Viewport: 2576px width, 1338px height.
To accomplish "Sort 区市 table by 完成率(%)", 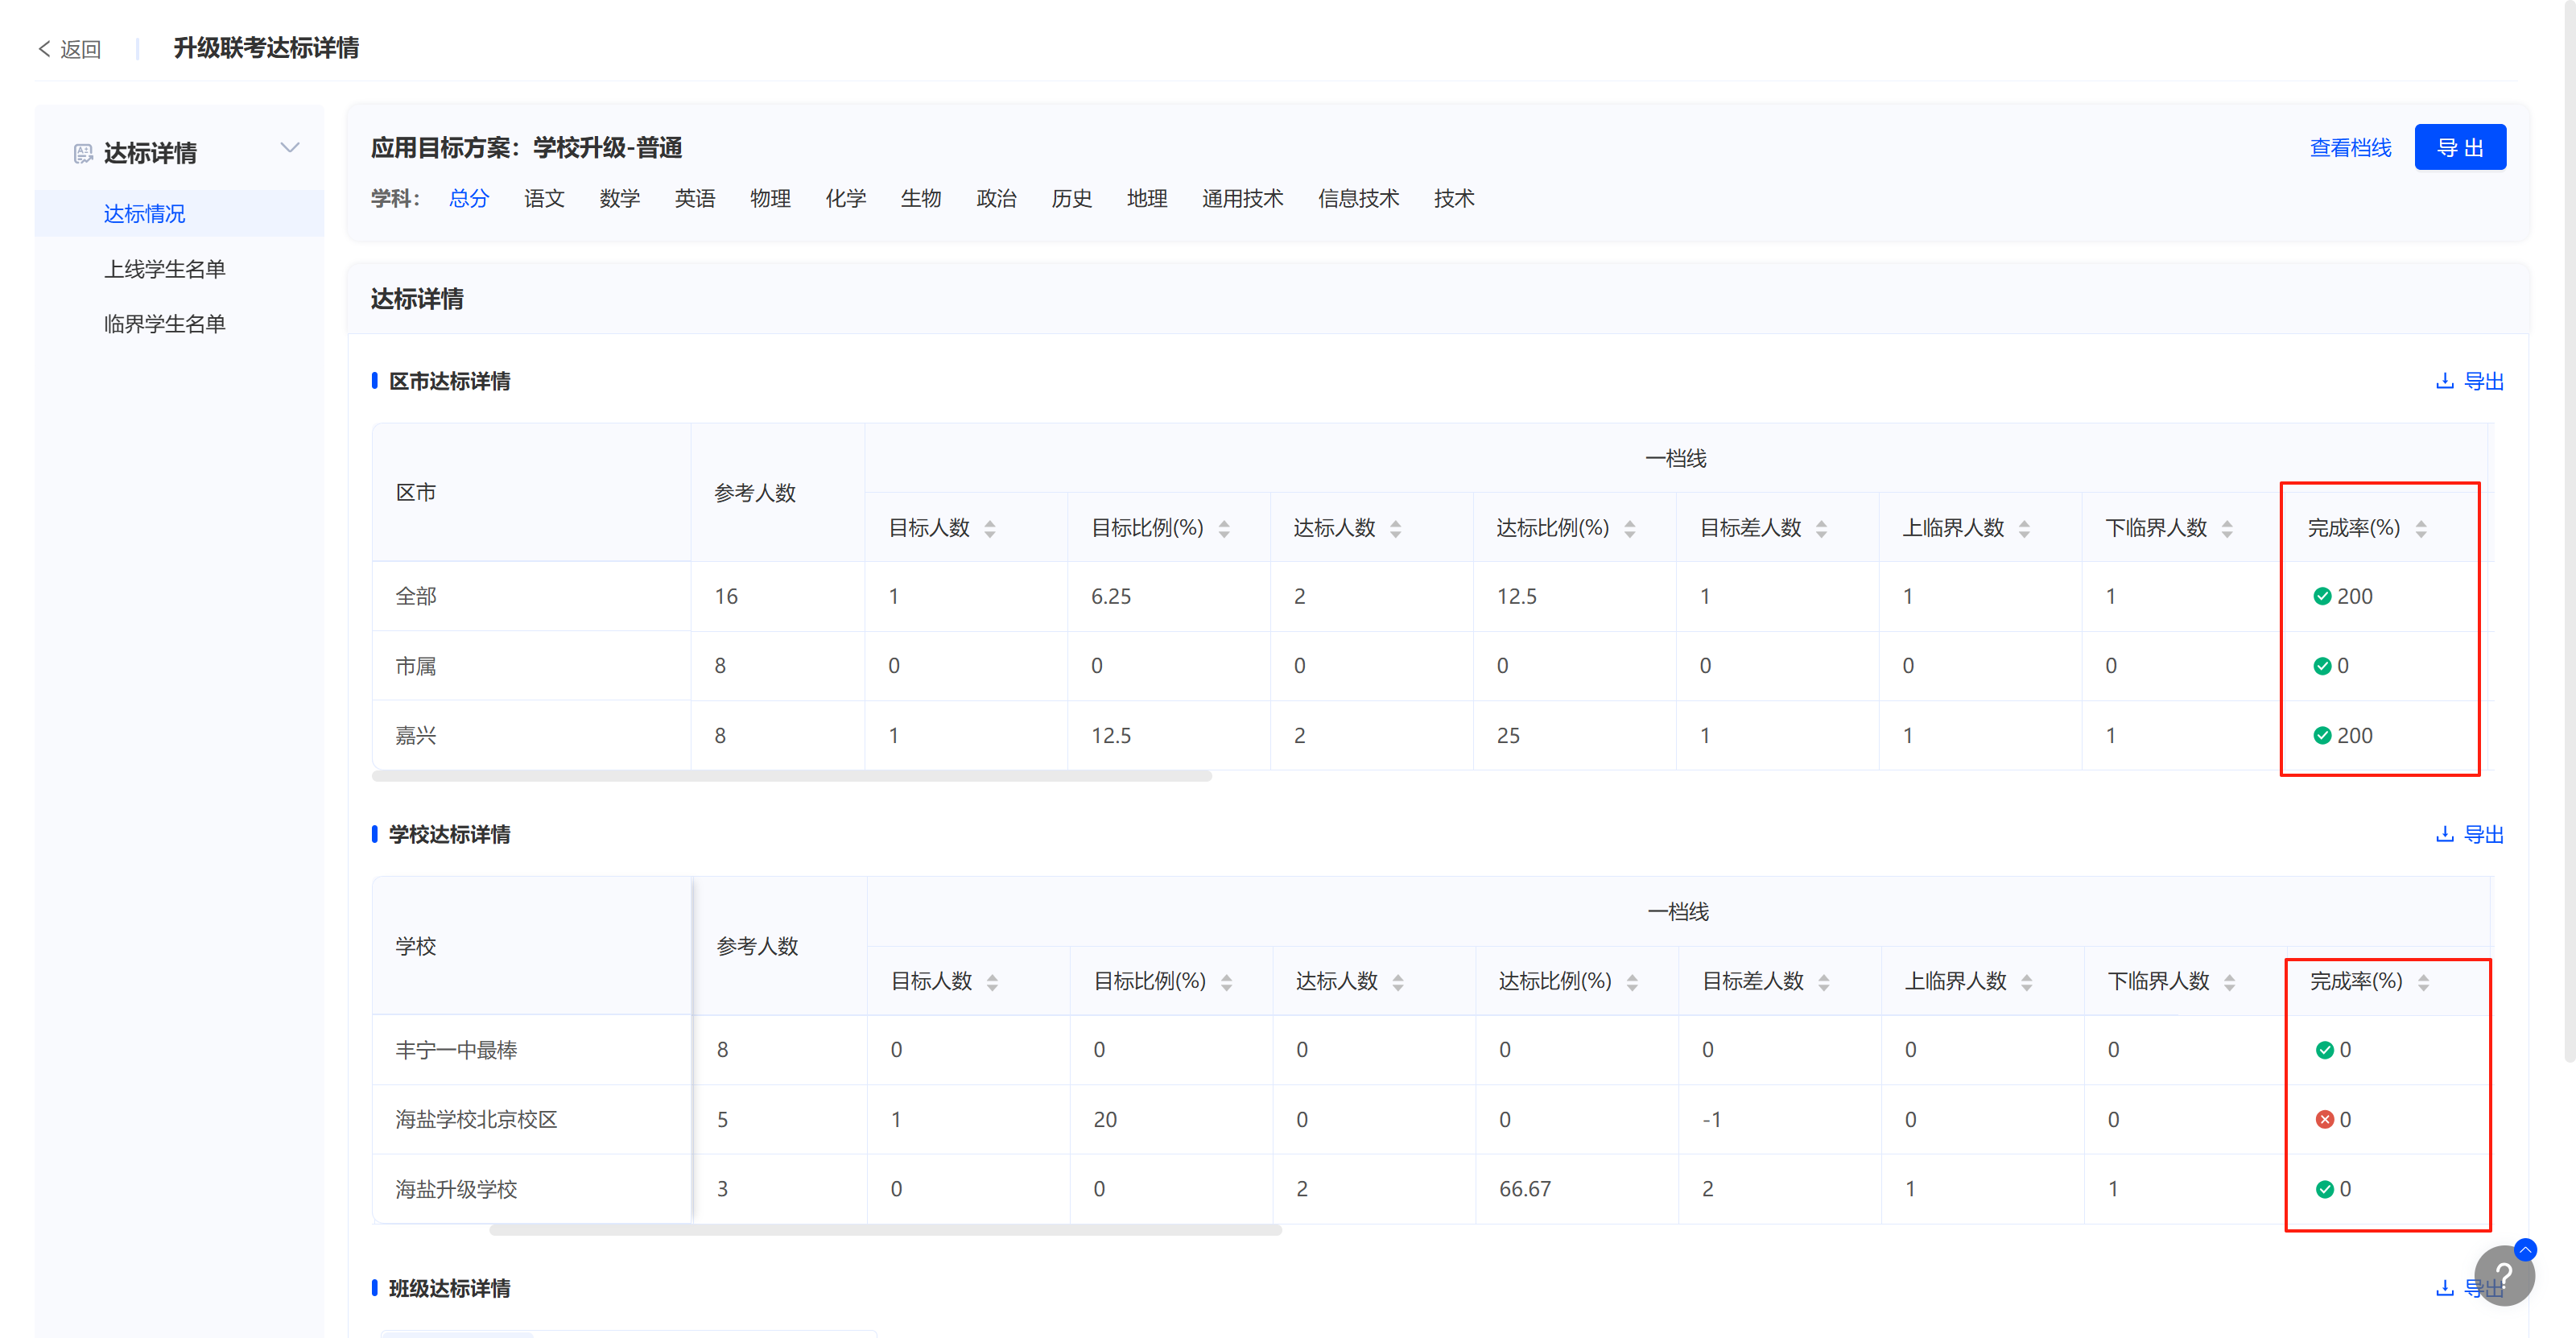I will coord(2421,529).
